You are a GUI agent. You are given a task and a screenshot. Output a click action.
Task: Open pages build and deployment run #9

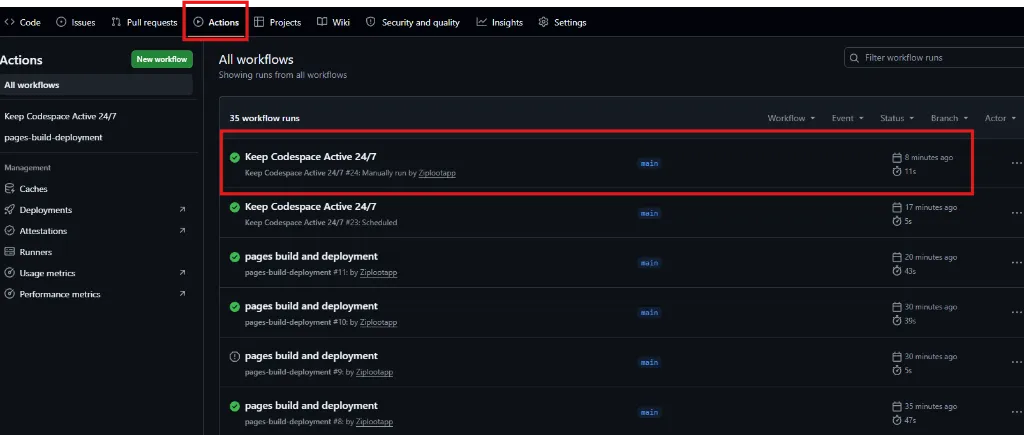point(311,356)
